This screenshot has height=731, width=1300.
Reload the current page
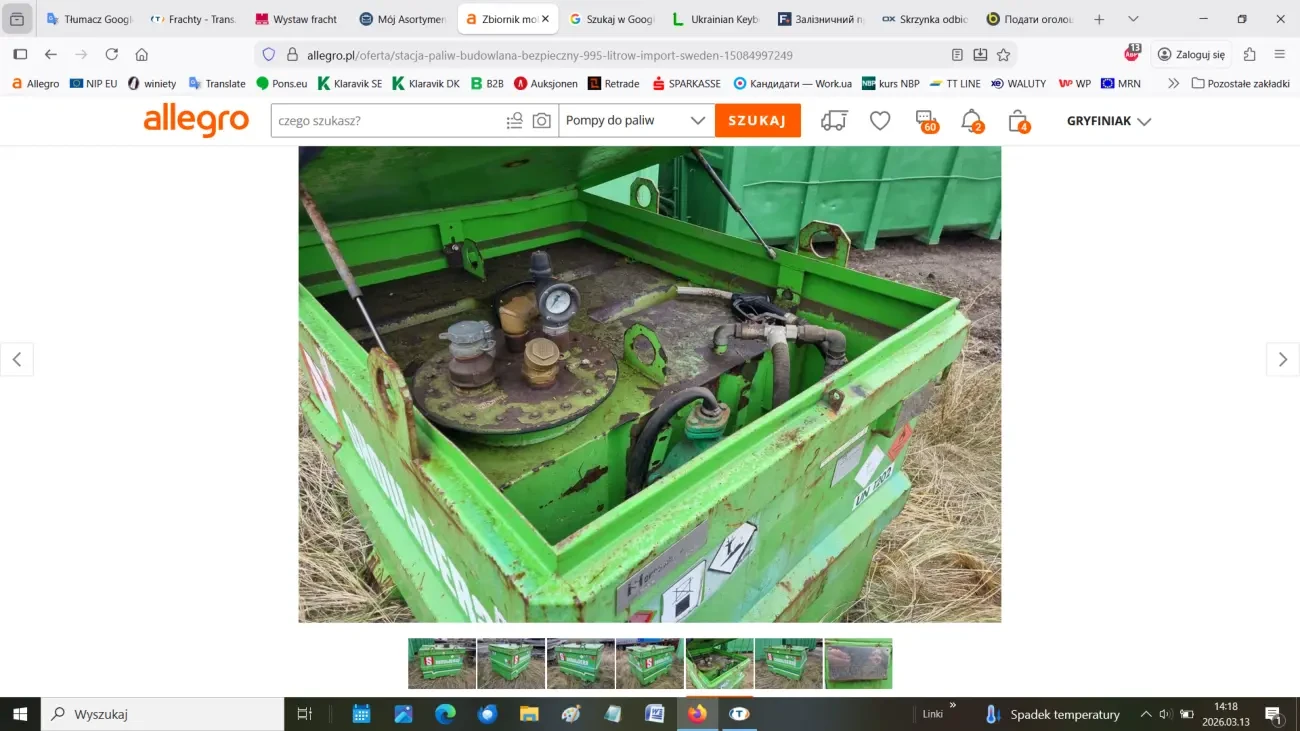pyautogui.click(x=112, y=54)
